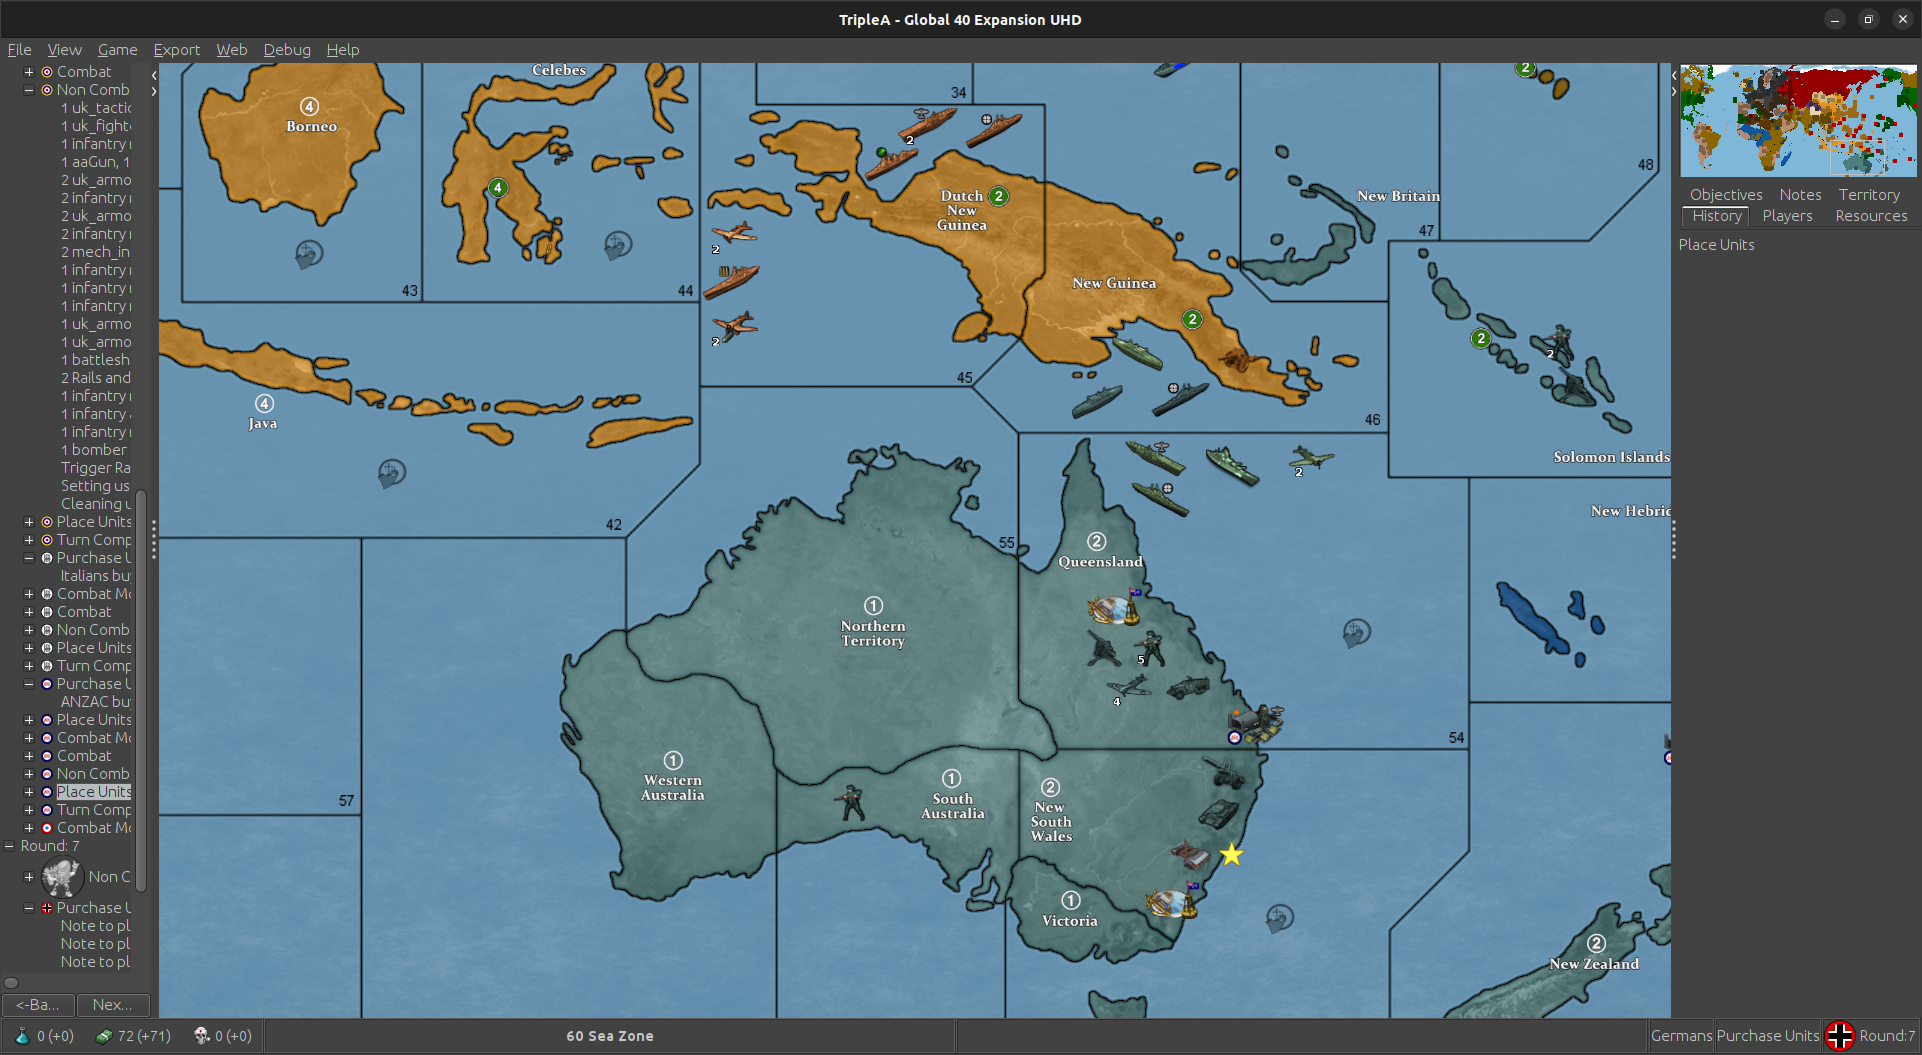Click the lone infantry unit near South Australia

tap(851, 802)
